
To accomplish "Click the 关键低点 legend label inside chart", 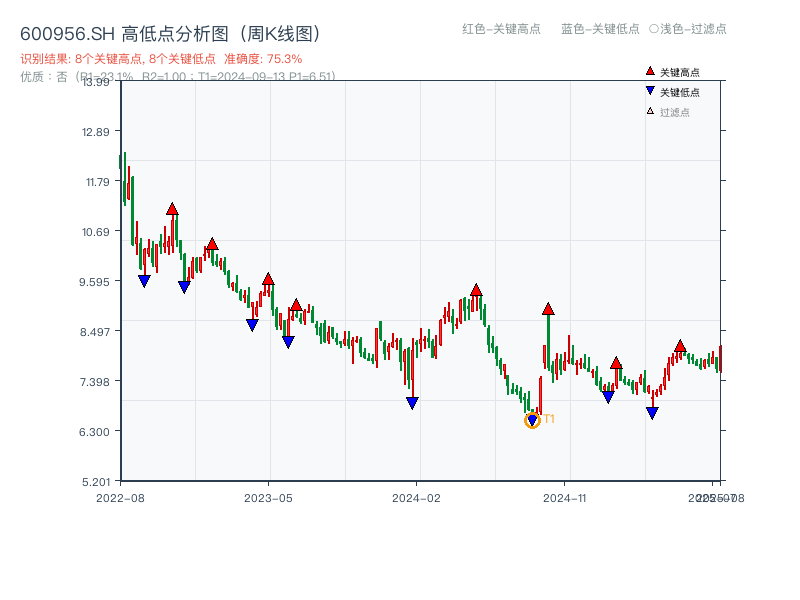I will [680, 92].
